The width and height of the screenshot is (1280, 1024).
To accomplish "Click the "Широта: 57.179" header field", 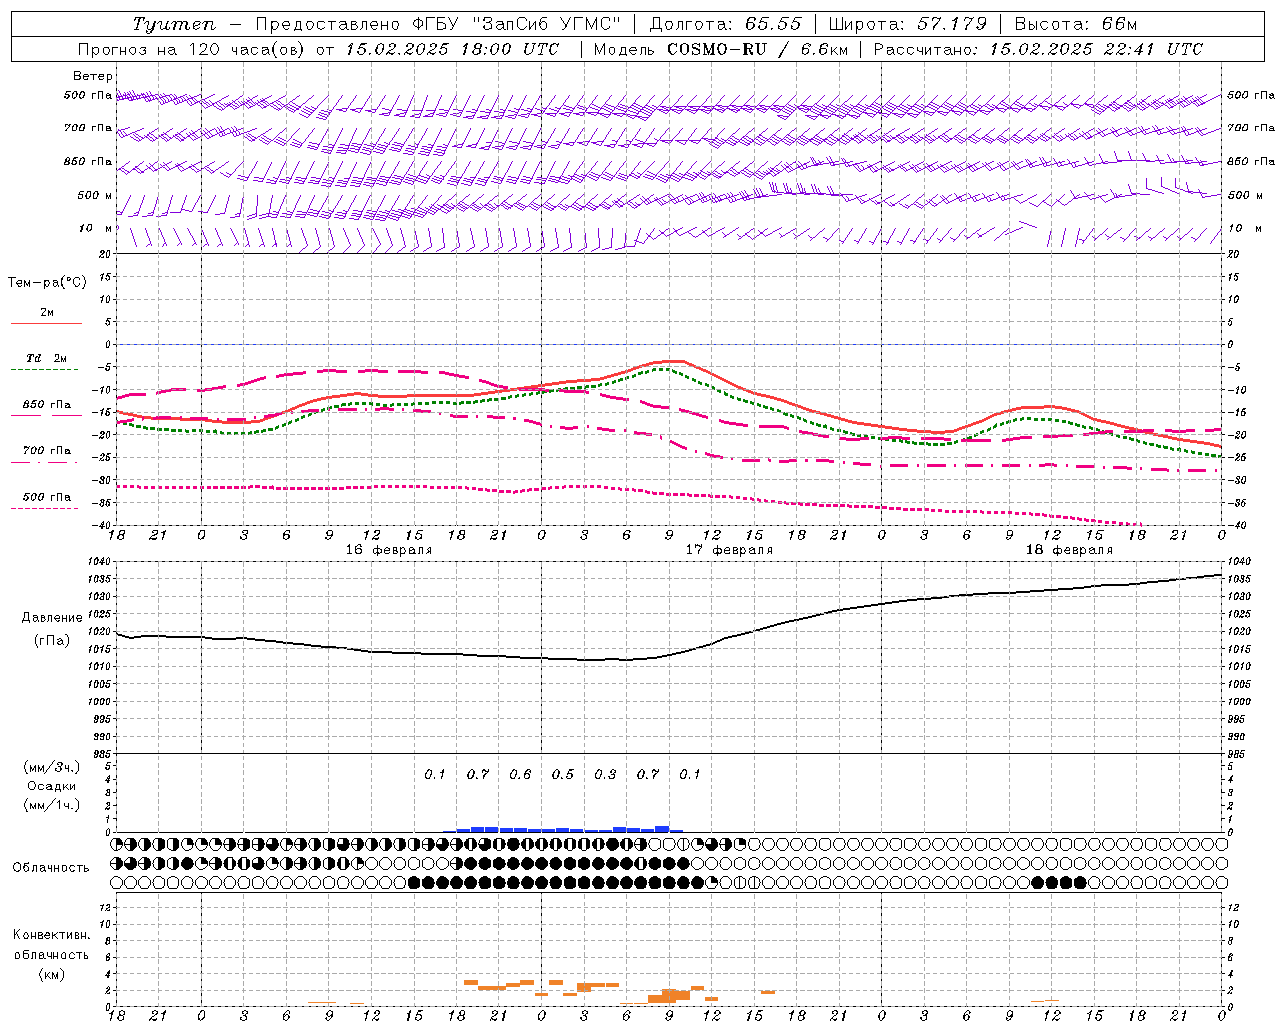I will point(908,24).
